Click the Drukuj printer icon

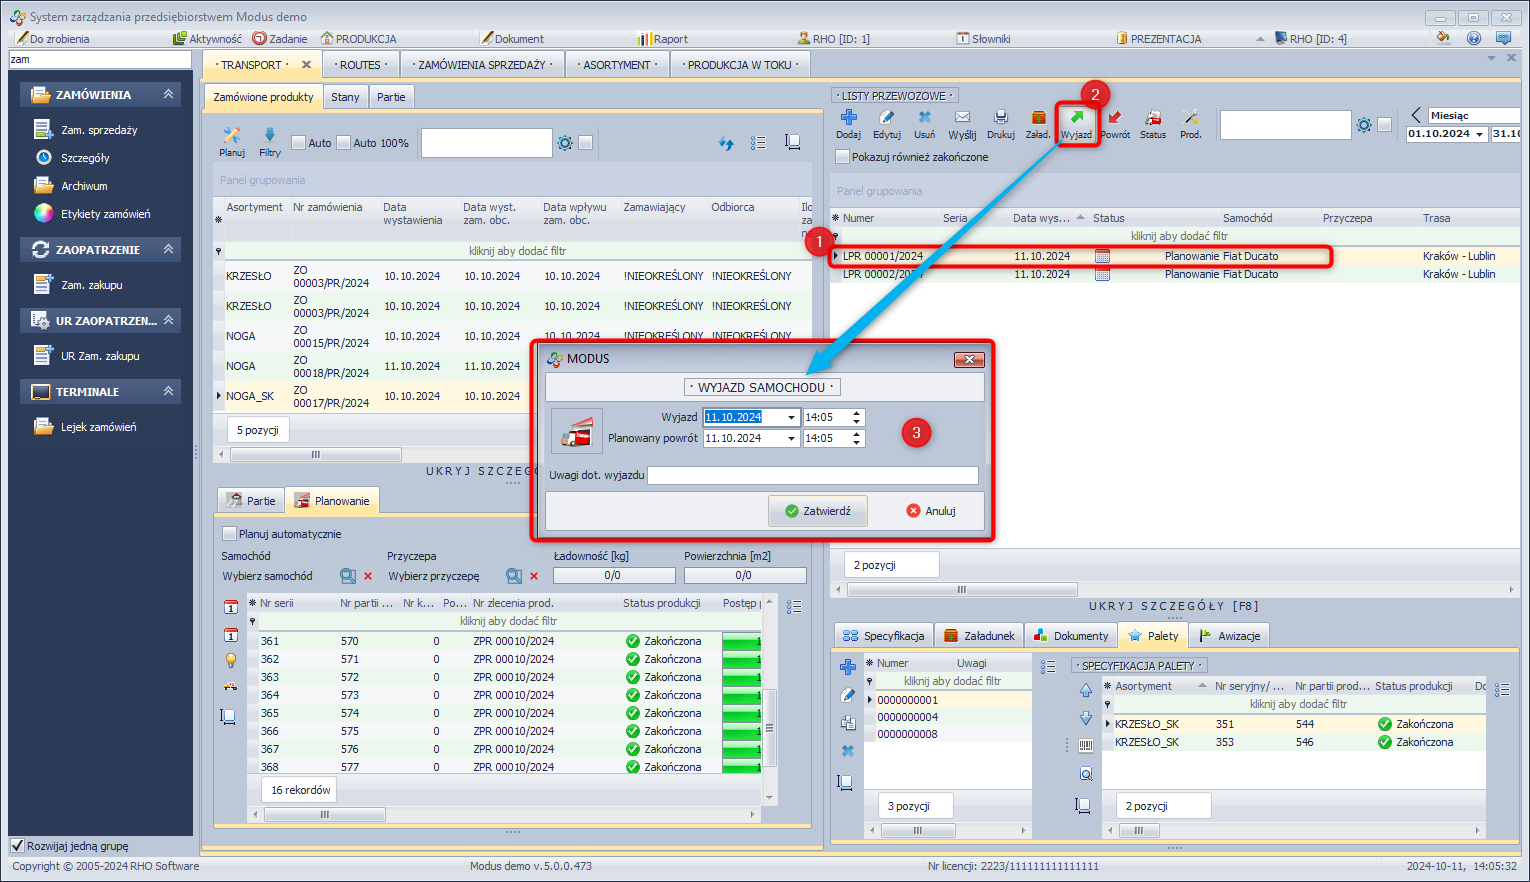(1000, 123)
